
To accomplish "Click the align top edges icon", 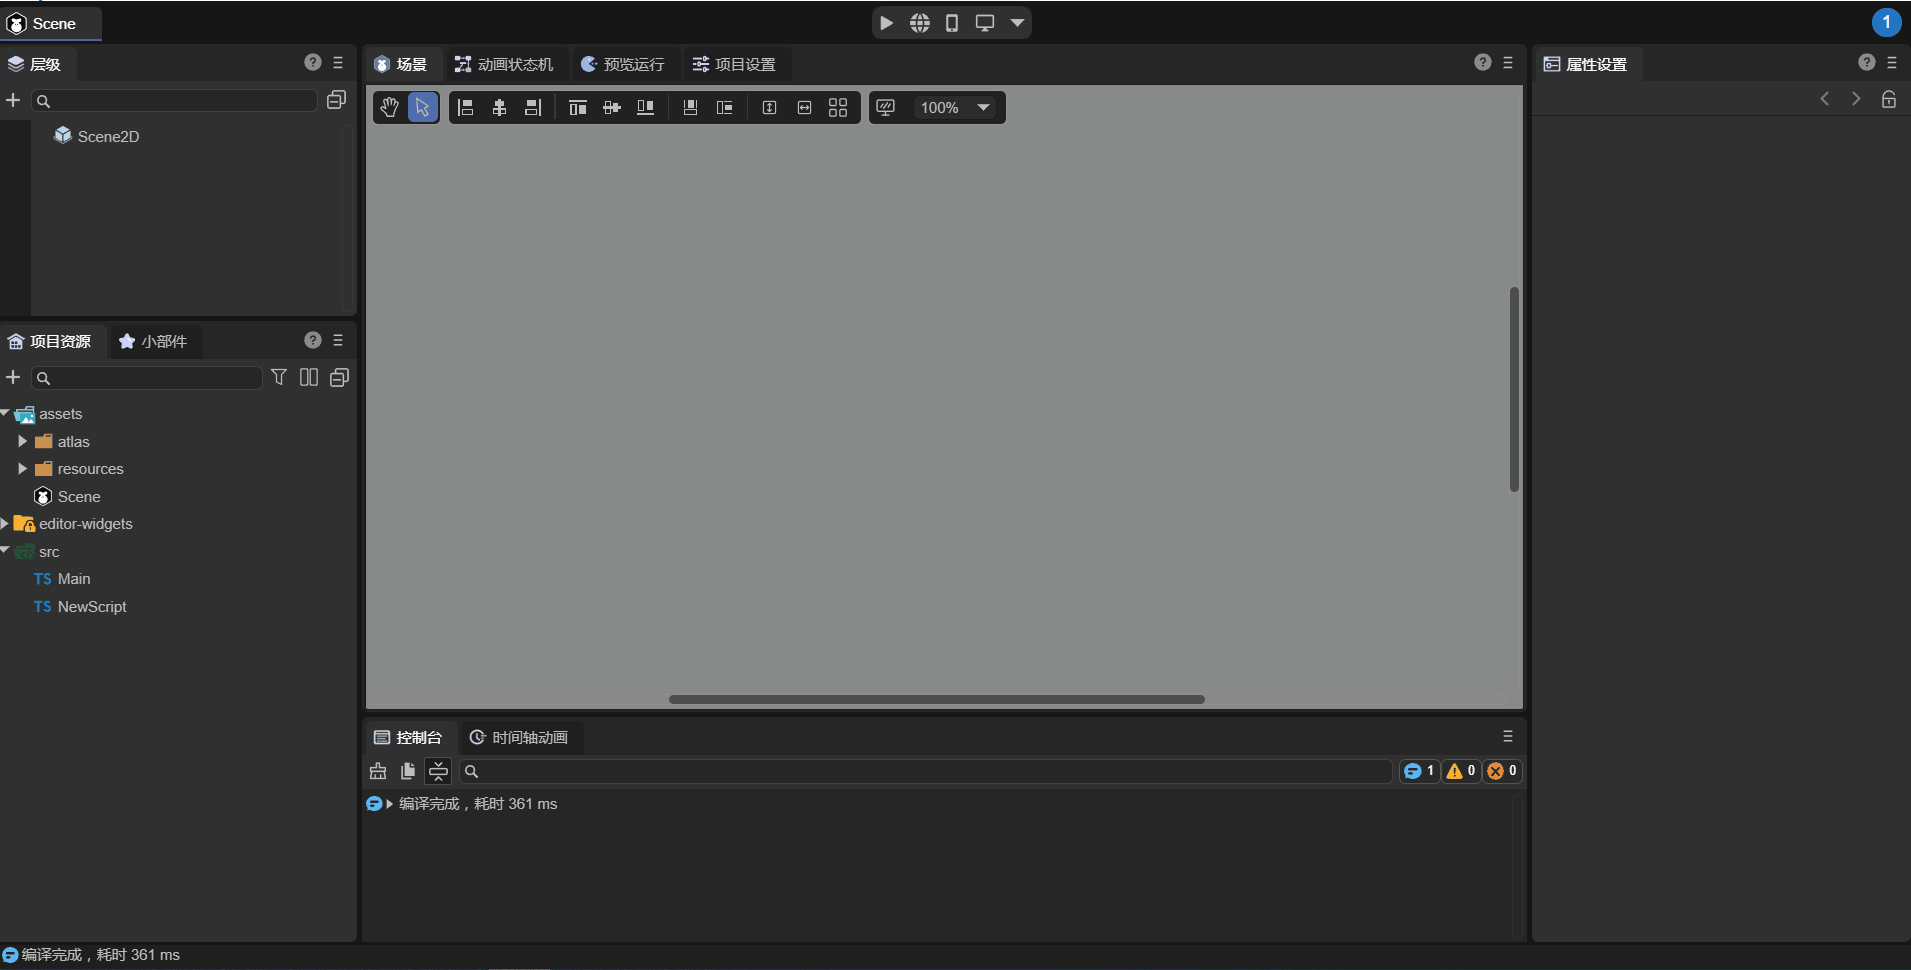I will pos(577,108).
